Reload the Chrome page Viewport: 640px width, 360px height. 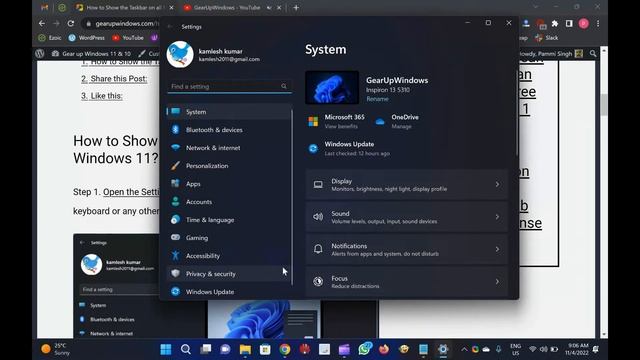point(71,24)
